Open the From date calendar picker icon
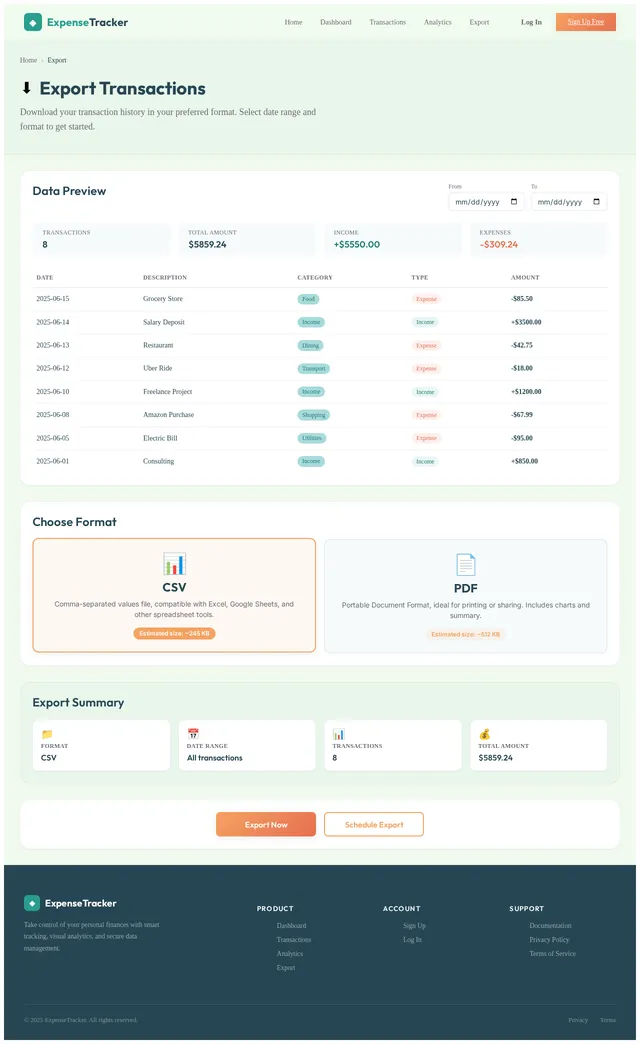640x1044 pixels. [514, 202]
